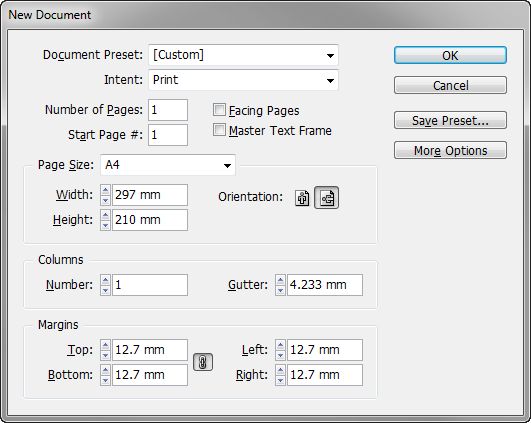Check the Master Text Frame option
Image resolution: width=531 pixels, height=423 pixels.
(x=219, y=130)
